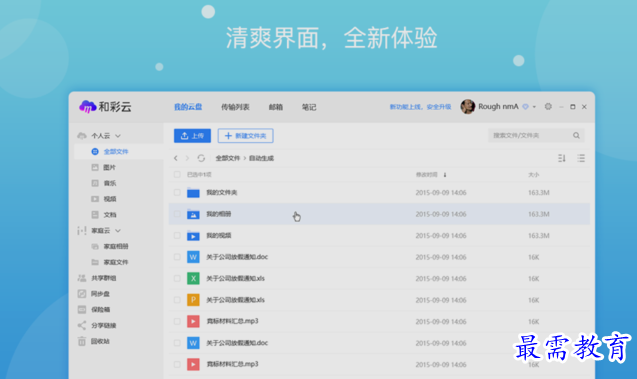Toggle the select-all checkbox in header

click(x=177, y=175)
